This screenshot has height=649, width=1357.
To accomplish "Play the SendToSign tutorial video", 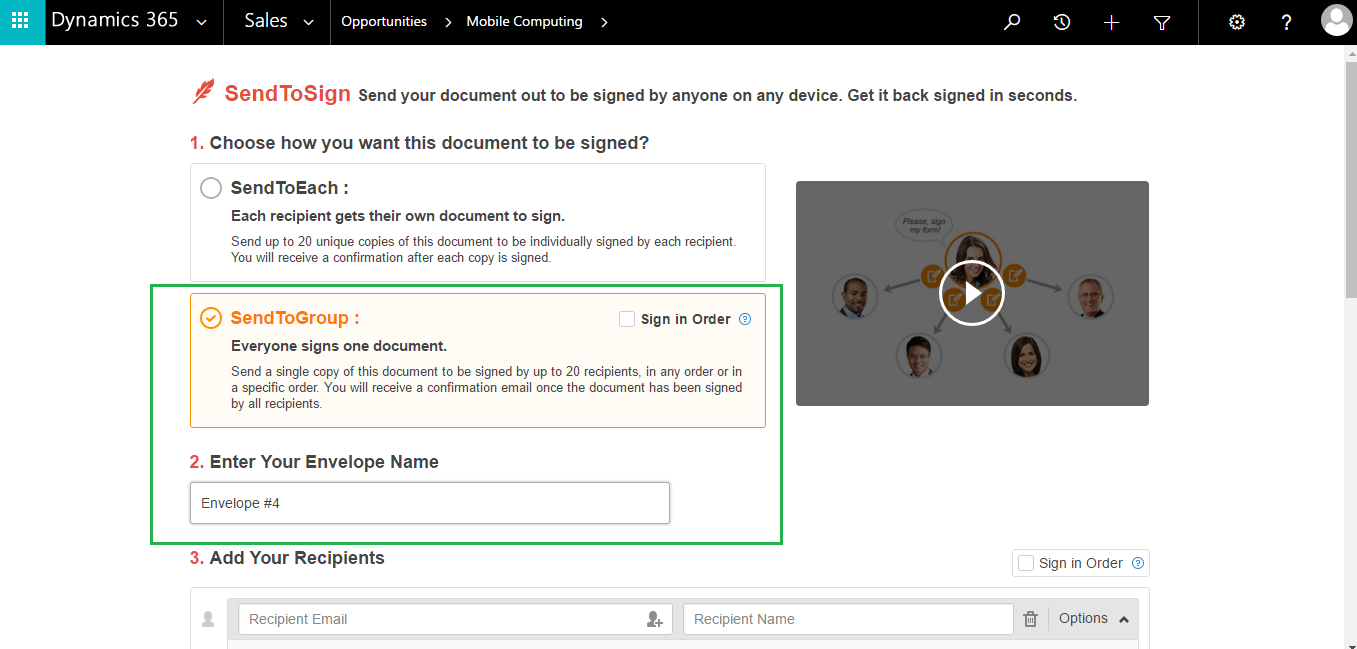I will coord(972,293).
